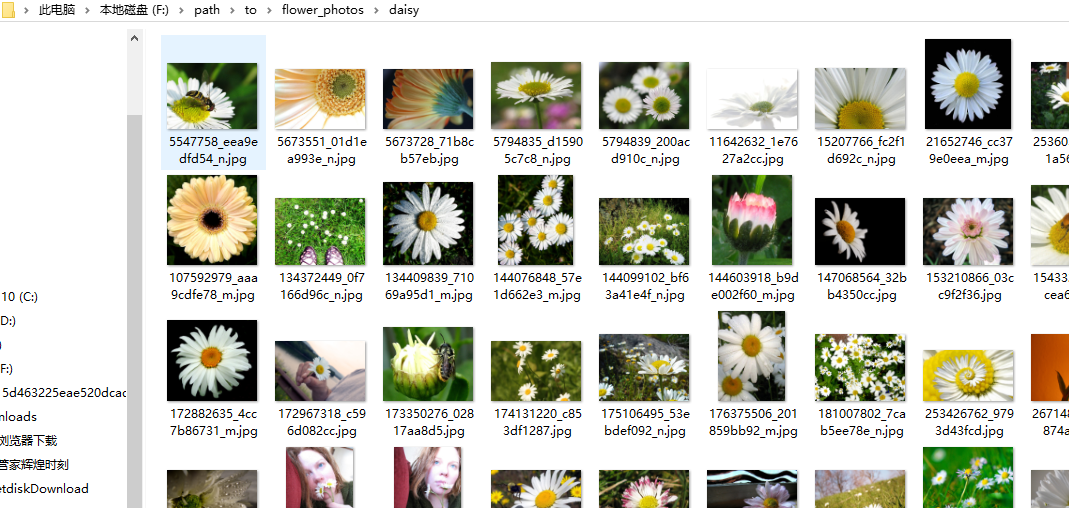Viewport: 1069px width, 508px height.
Task: Select thumbnail 144099102_bf63a41e4f_n.jpg
Action: tap(644, 232)
